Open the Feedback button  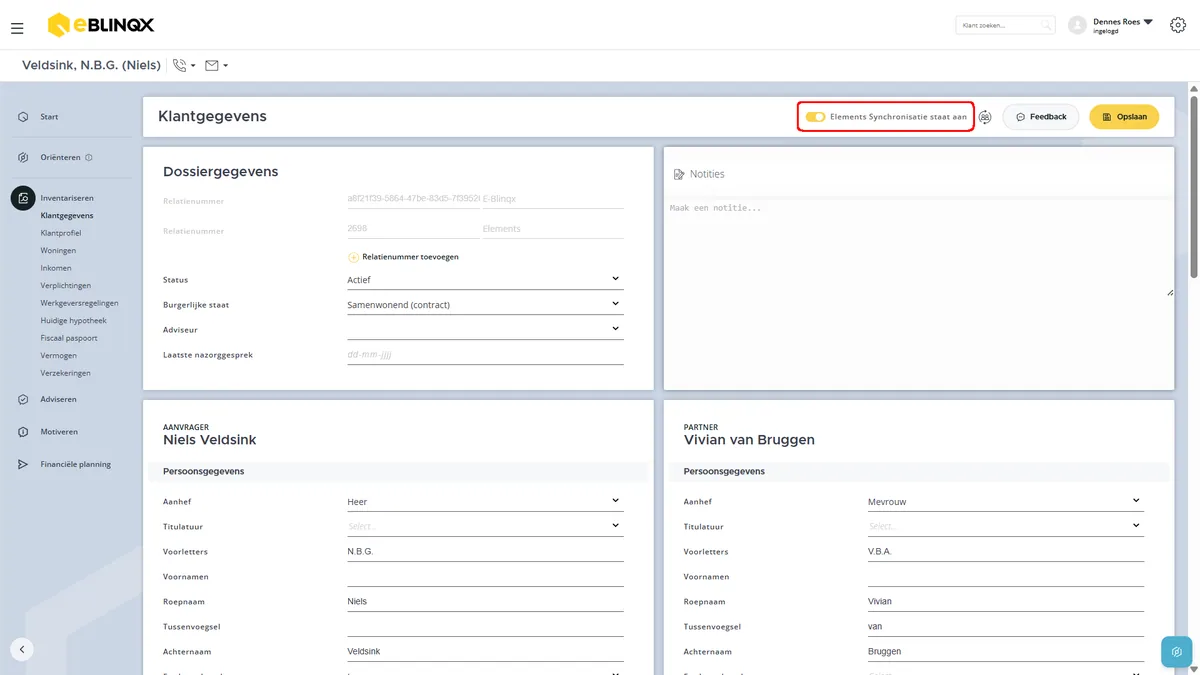(1041, 117)
